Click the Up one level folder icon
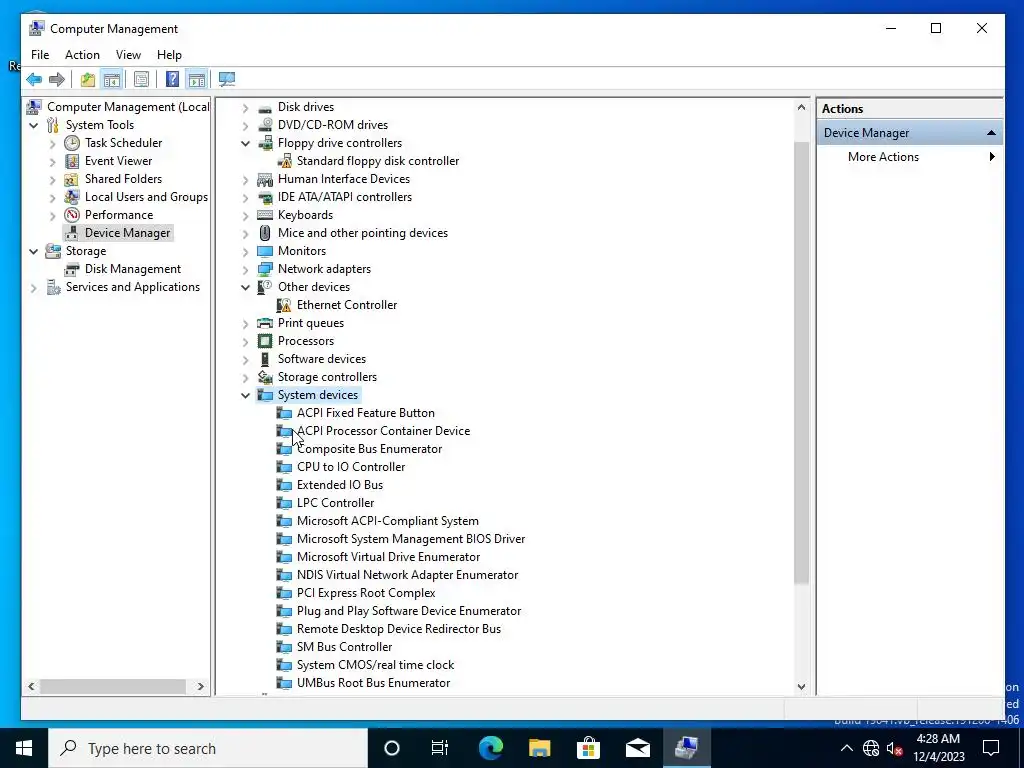 click(x=88, y=80)
